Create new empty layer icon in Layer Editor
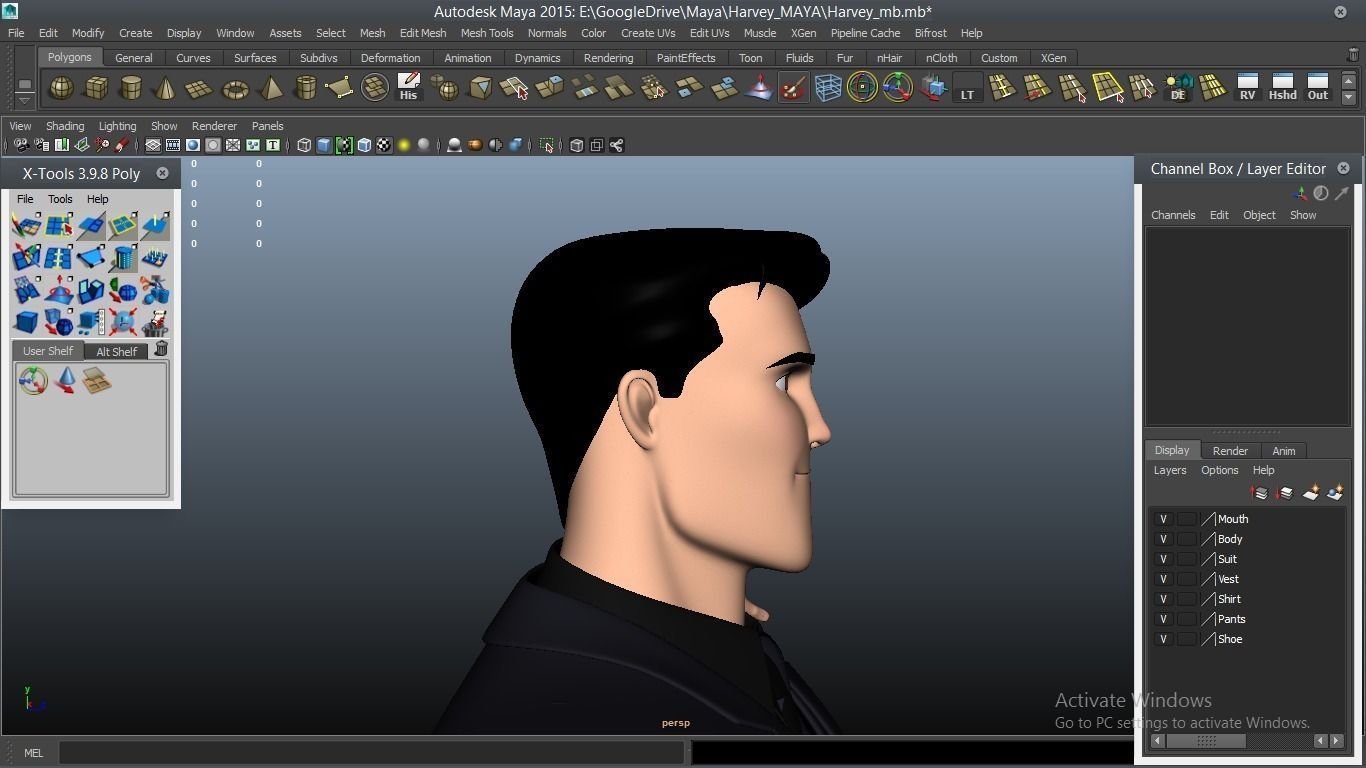 click(1310, 493)
